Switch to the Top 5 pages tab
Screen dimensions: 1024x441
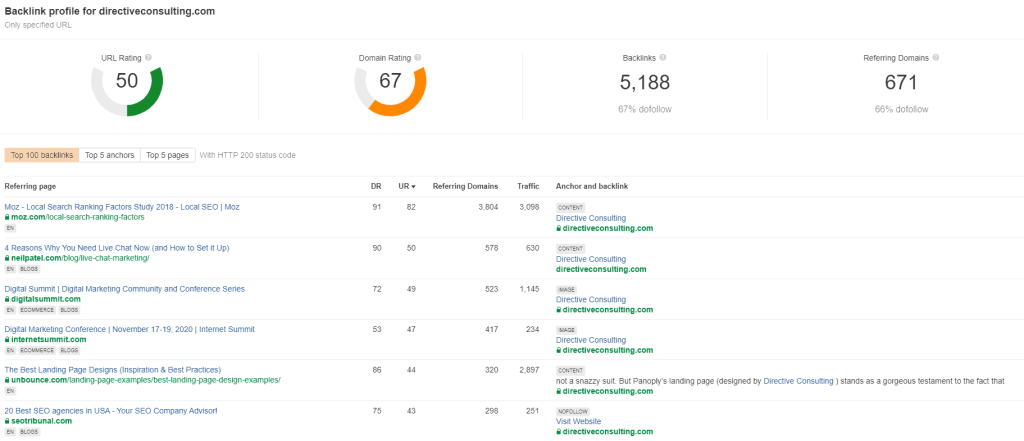tap(167, 155)
